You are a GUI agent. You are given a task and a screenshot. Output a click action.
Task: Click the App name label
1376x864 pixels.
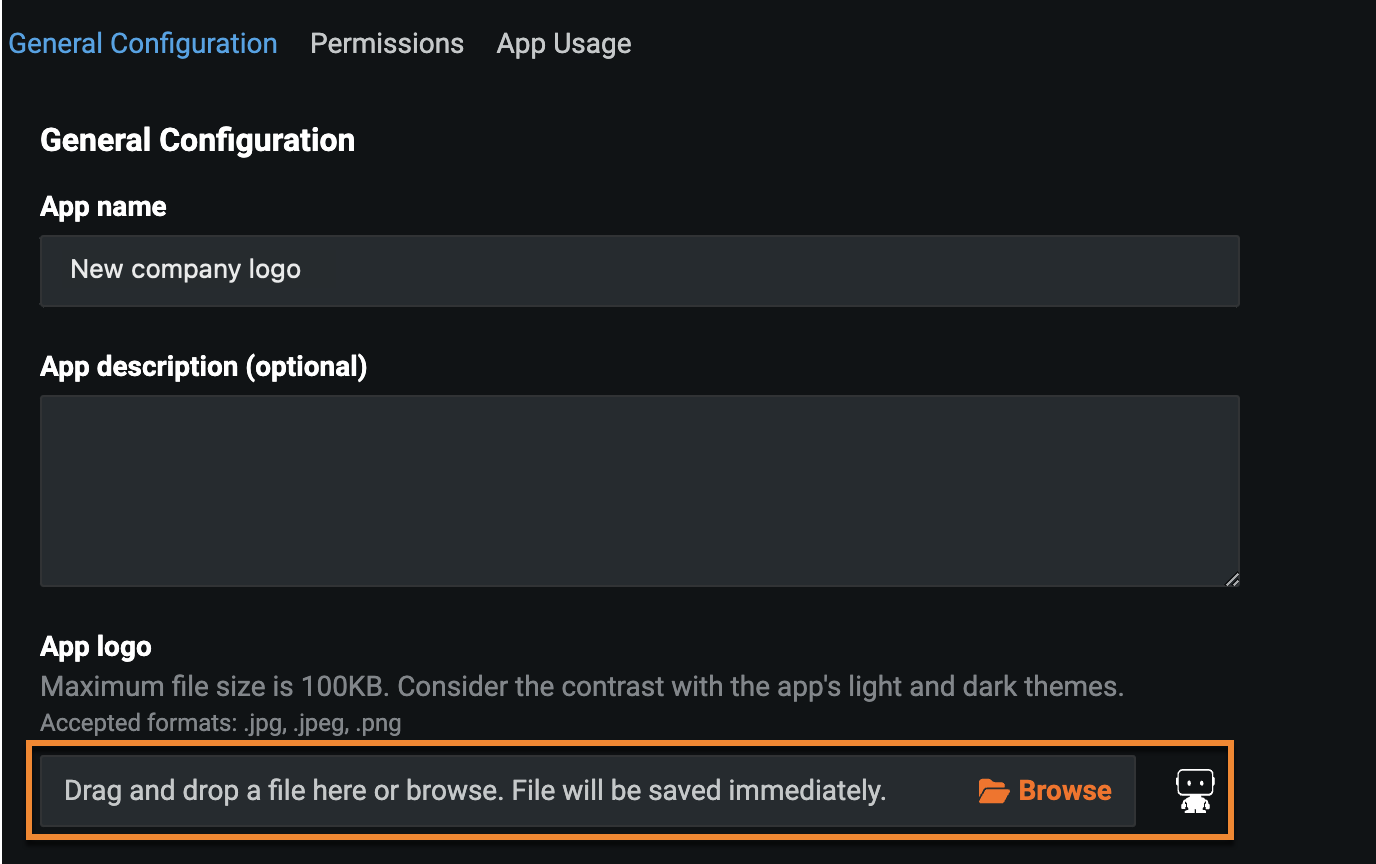pyautogui.click(x=103, y=207)
